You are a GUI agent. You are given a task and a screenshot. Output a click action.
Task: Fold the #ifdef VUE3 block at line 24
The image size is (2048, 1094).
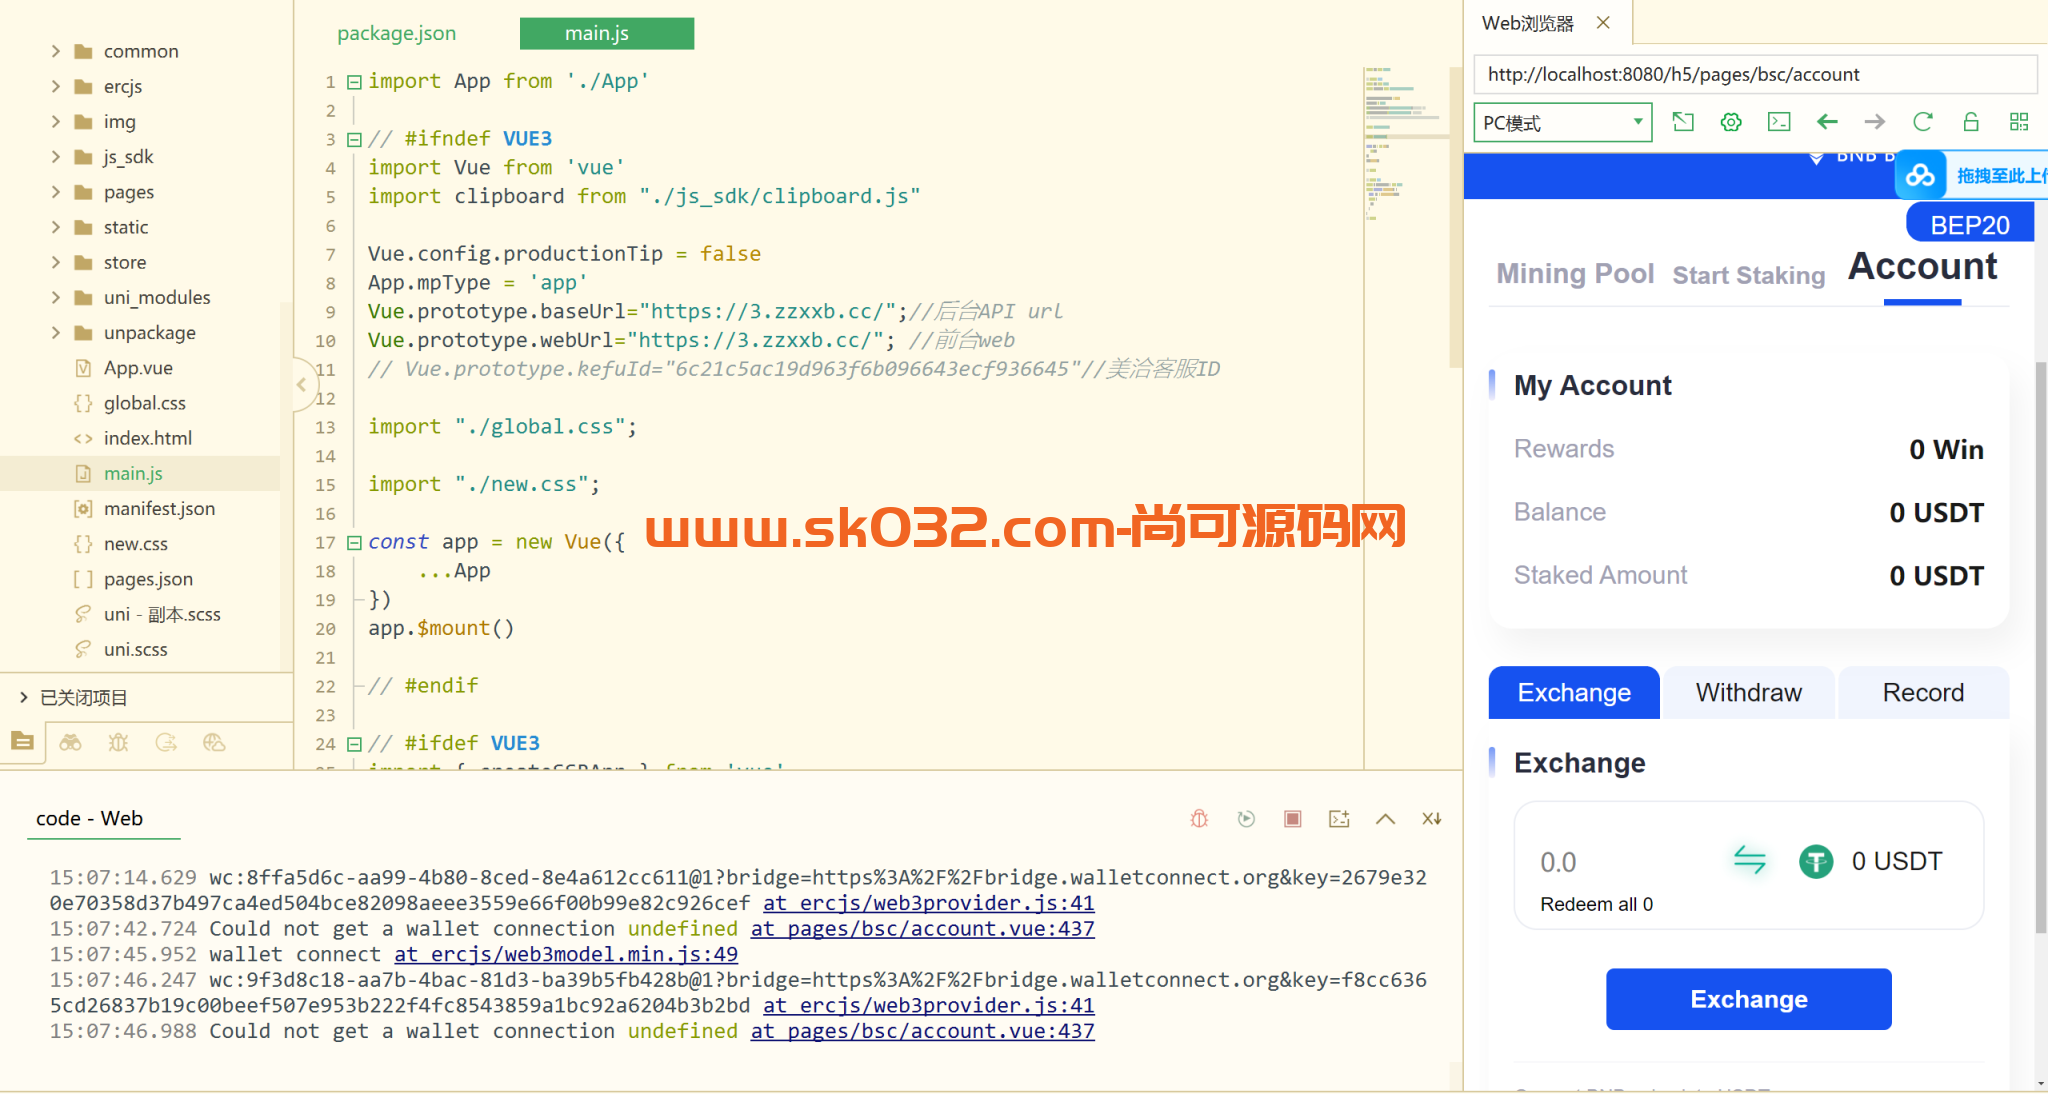pyautogui.click(x=354, y=744)
